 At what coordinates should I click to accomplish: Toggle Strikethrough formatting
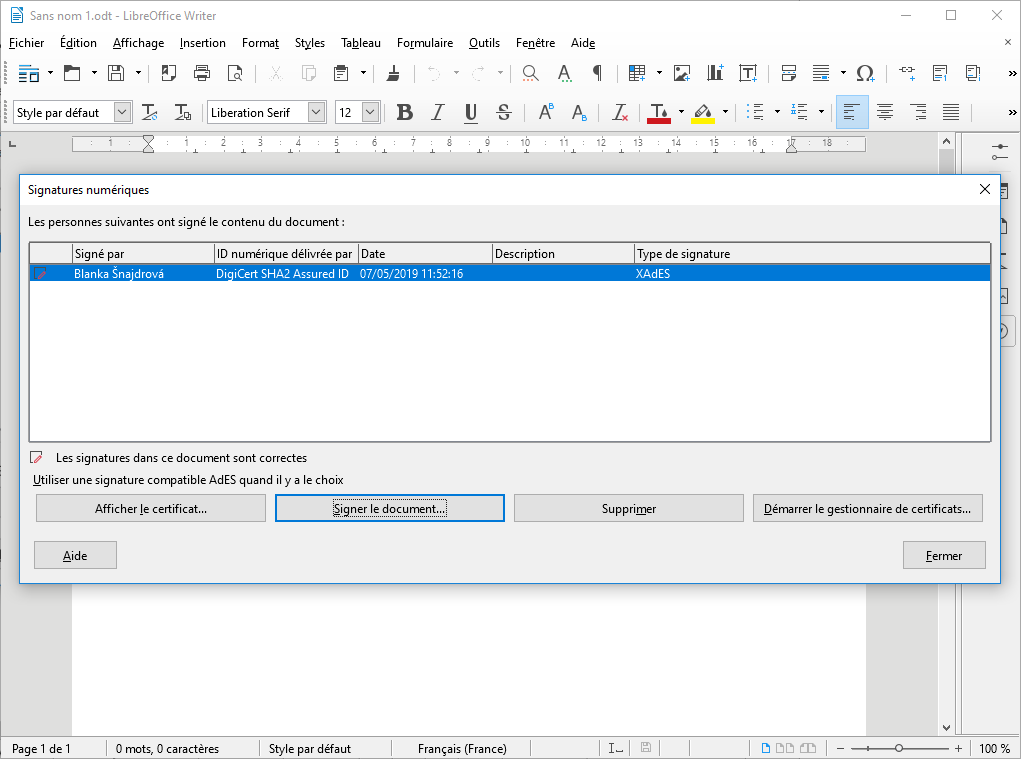point(504,112)
